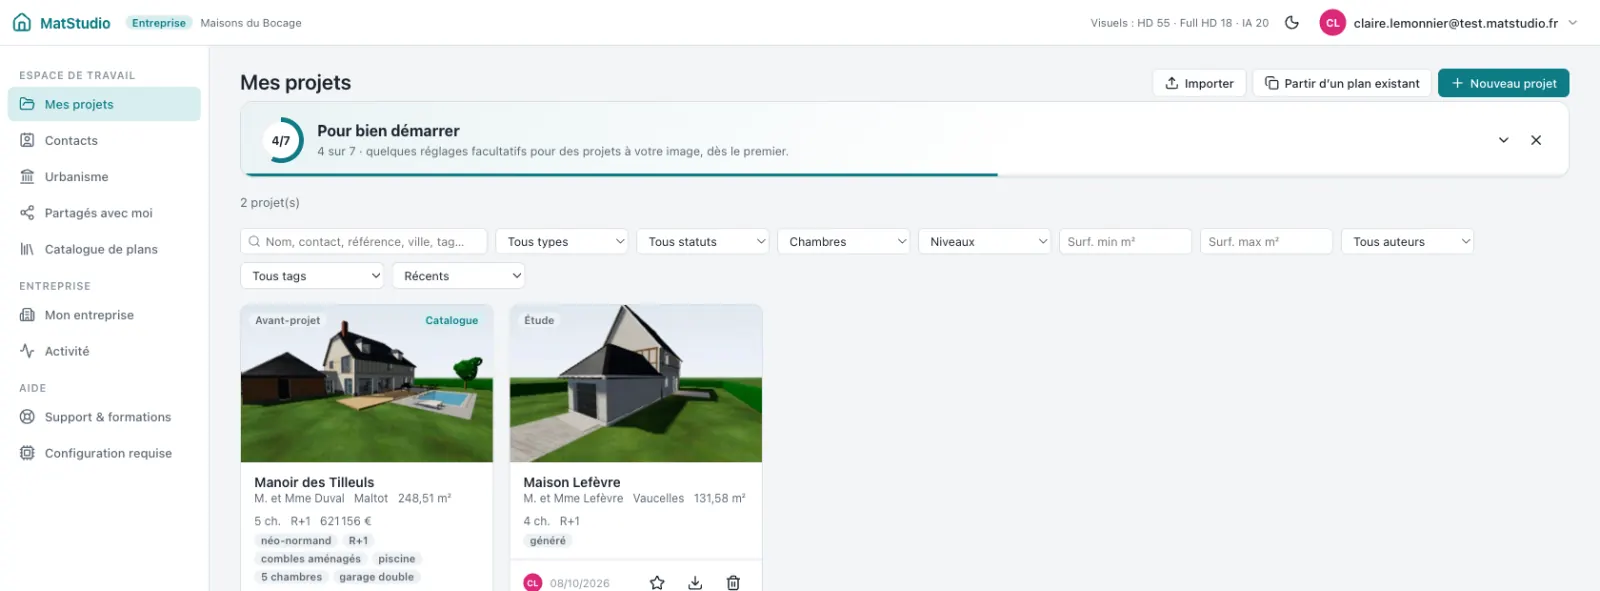Click the Visuels quota text
The image size is (1600, 591).
1180,23
